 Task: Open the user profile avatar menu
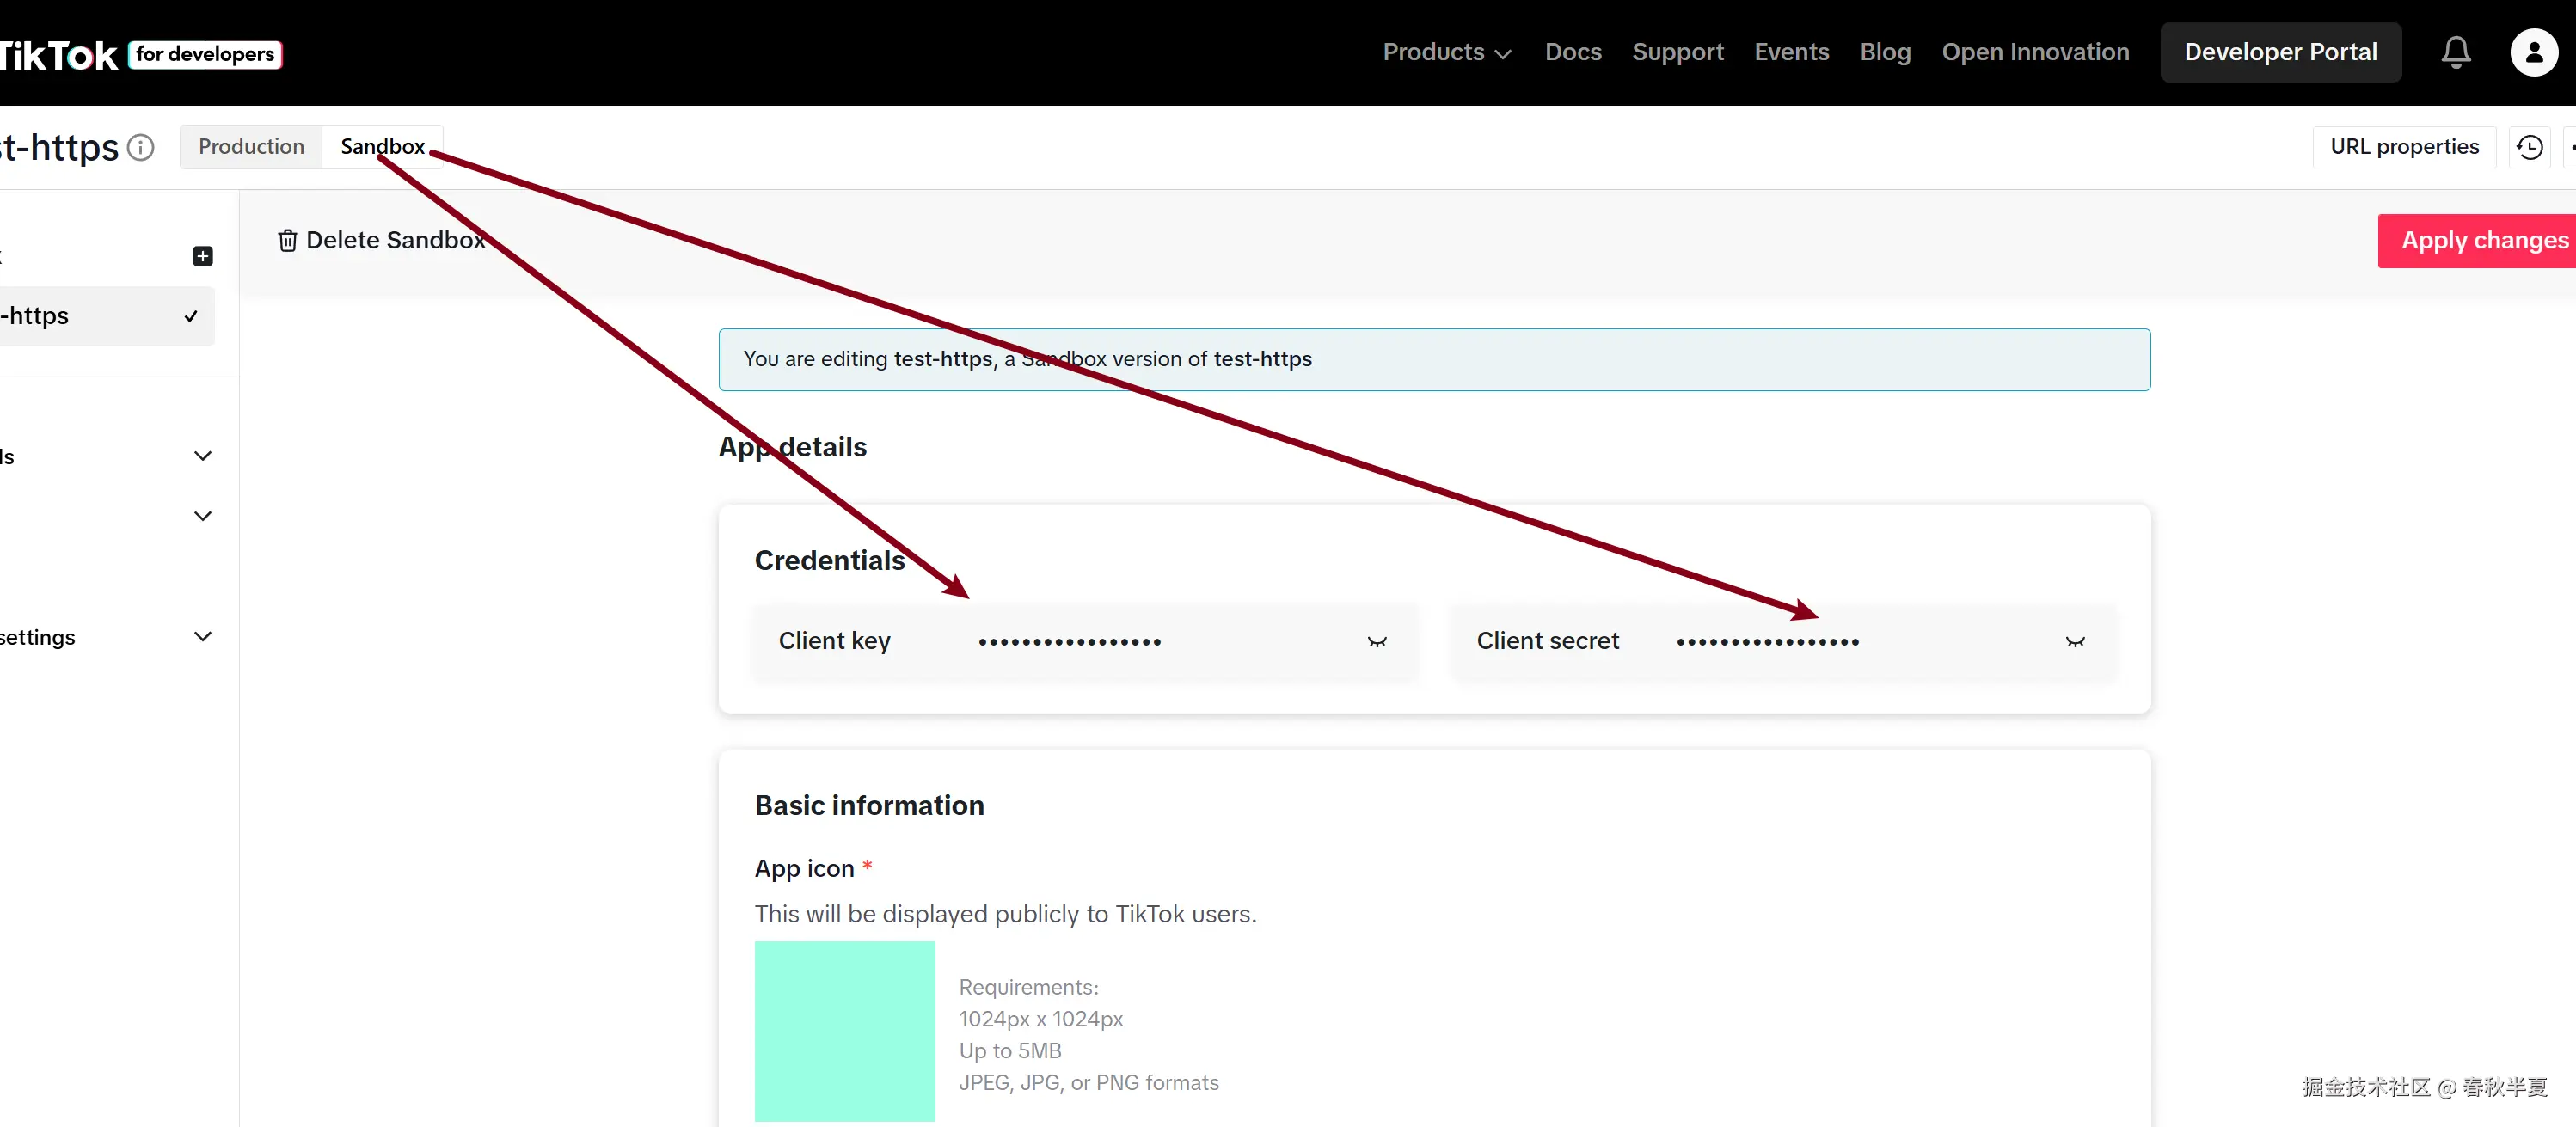tap(2533, 52)
